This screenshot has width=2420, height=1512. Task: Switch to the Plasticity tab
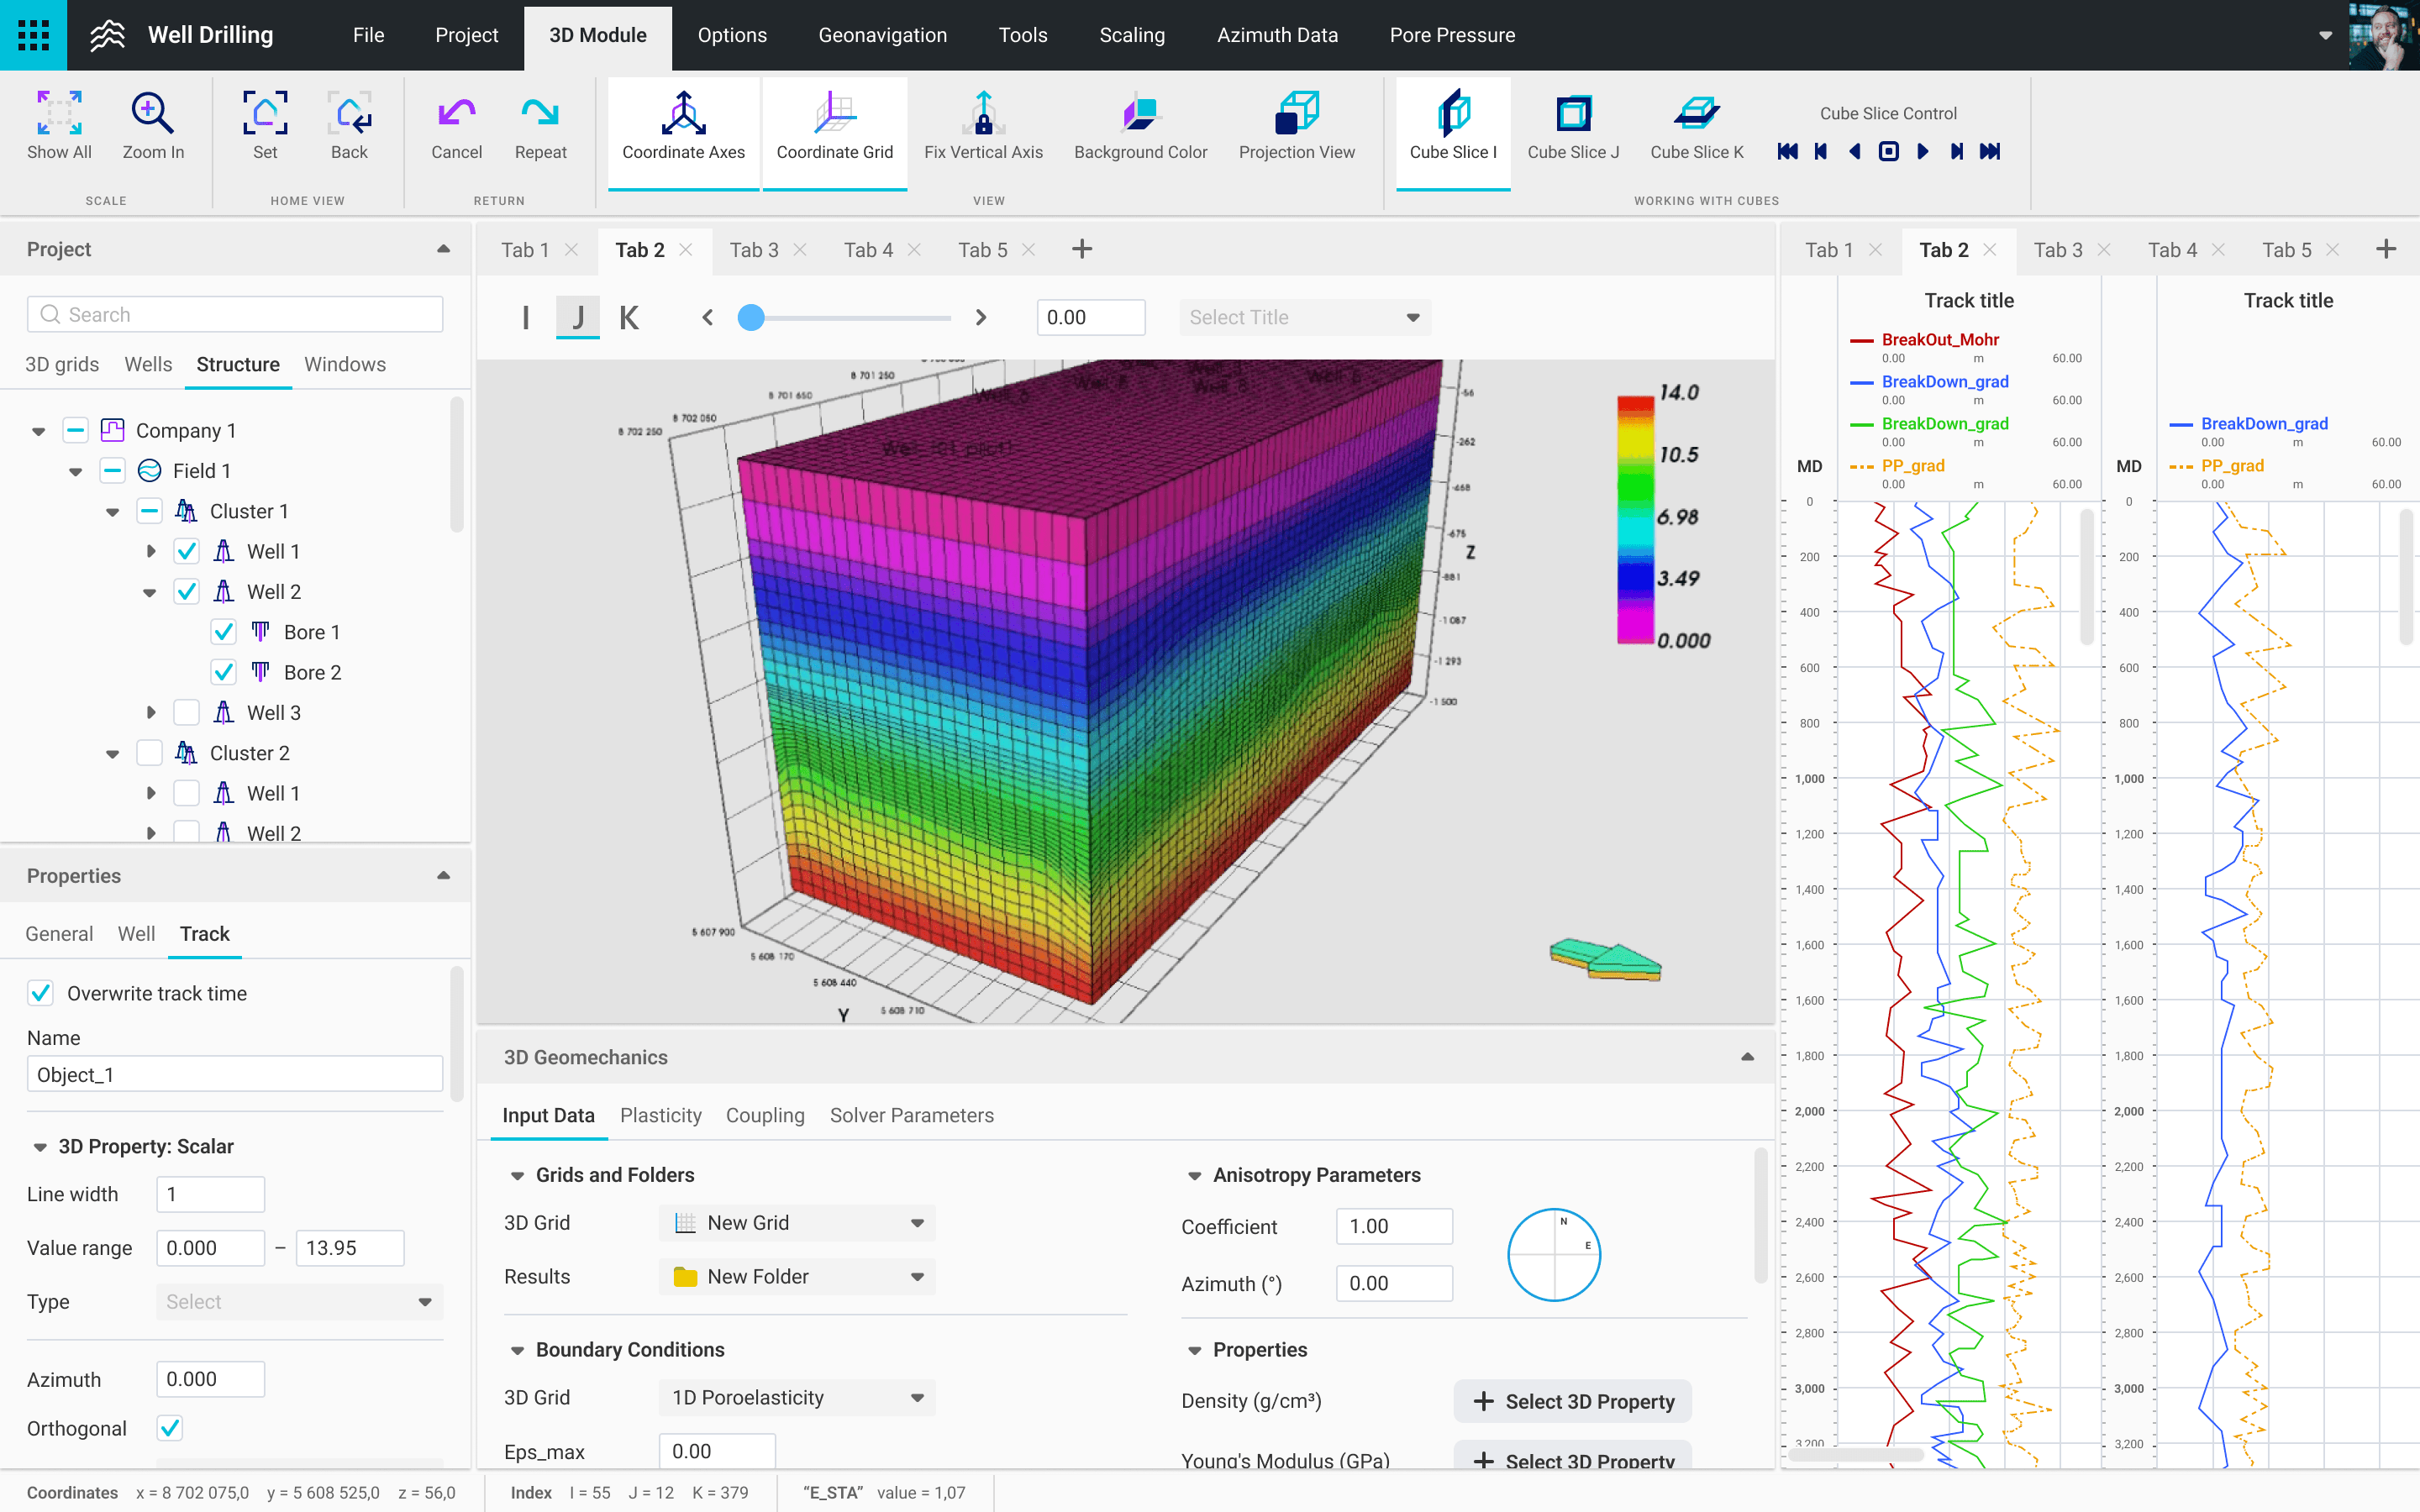point(660,1115)
